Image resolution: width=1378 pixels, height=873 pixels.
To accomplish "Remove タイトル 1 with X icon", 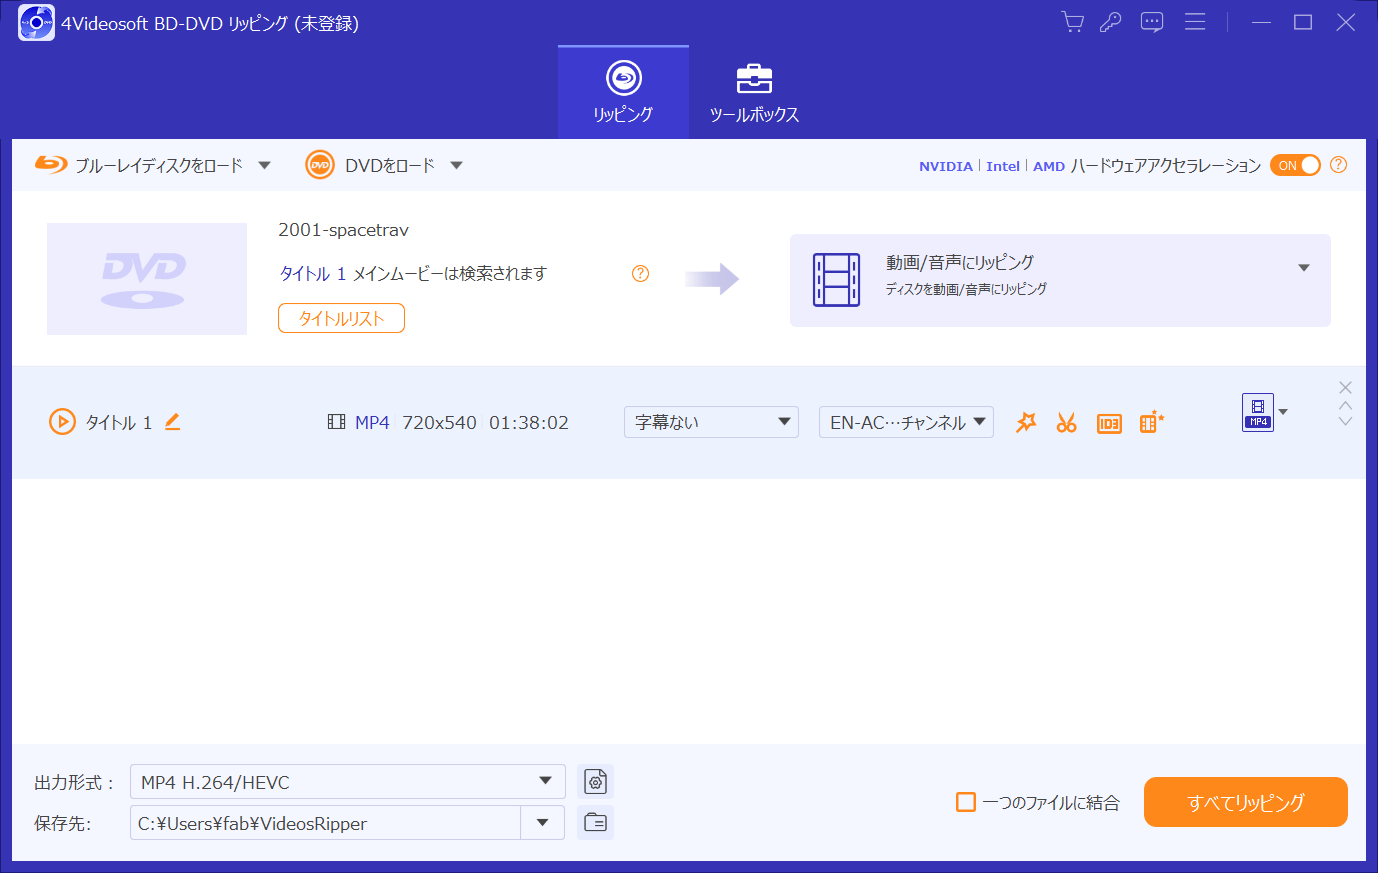I will 1345,387.
